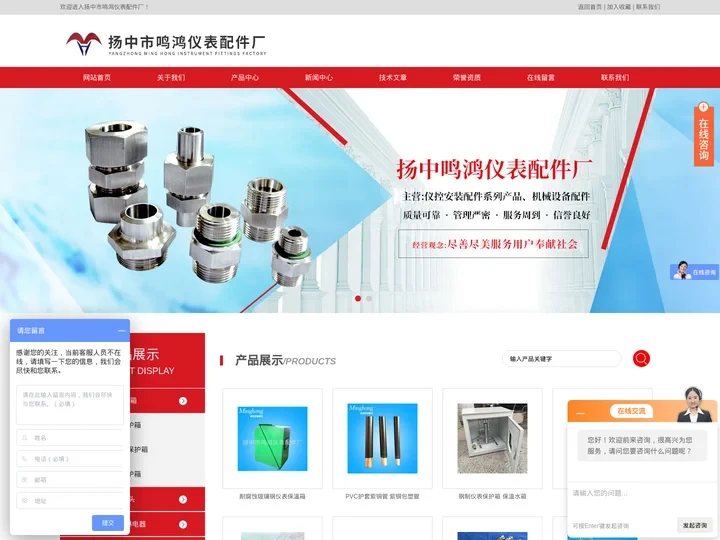Minimize the 请您留言 message panel
Image resolution: width=720 pixels, height=540 pixels.
click(121, 331)
